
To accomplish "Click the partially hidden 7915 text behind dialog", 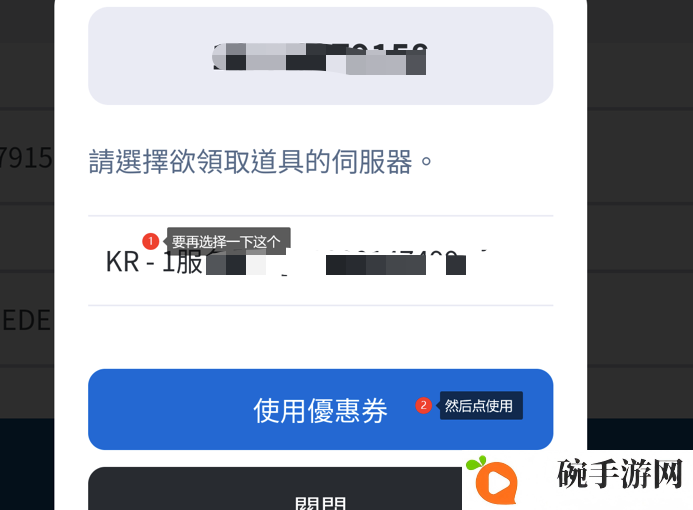I will tap(26, 158).
